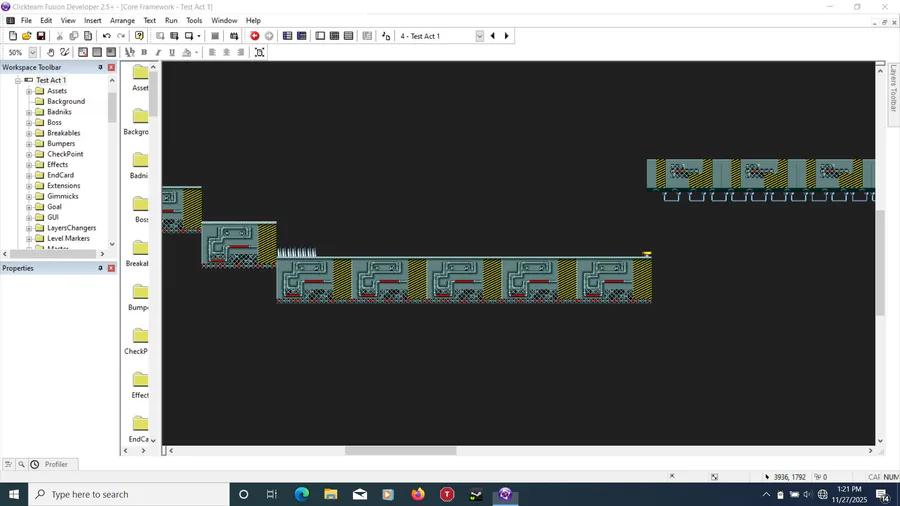Open the Insert menu
This screenshot has height=506, width=900.
[x=92, y=20]
